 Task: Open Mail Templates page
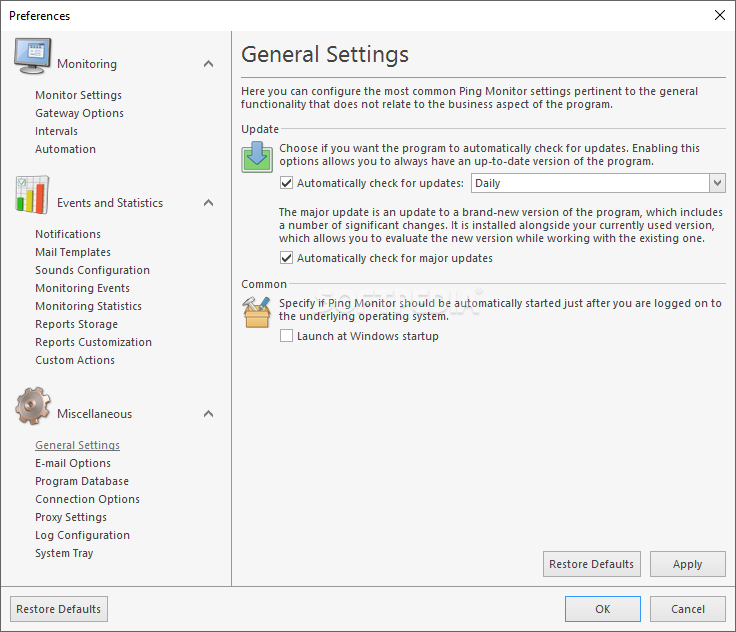[73, 252]
